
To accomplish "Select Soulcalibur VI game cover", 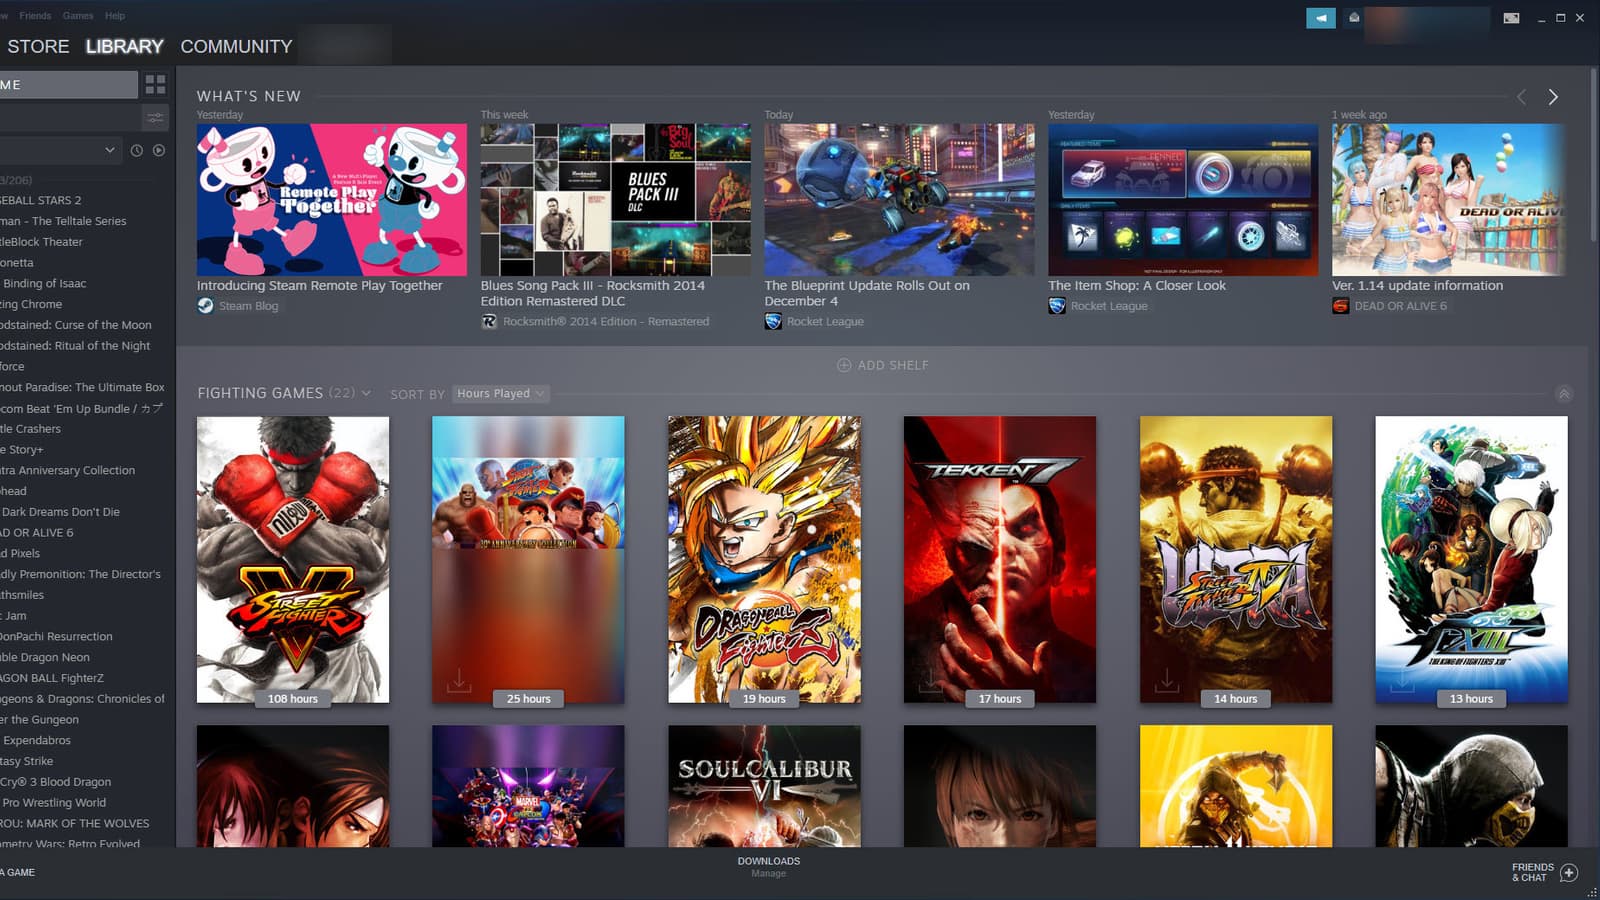I will pos(764,786).
